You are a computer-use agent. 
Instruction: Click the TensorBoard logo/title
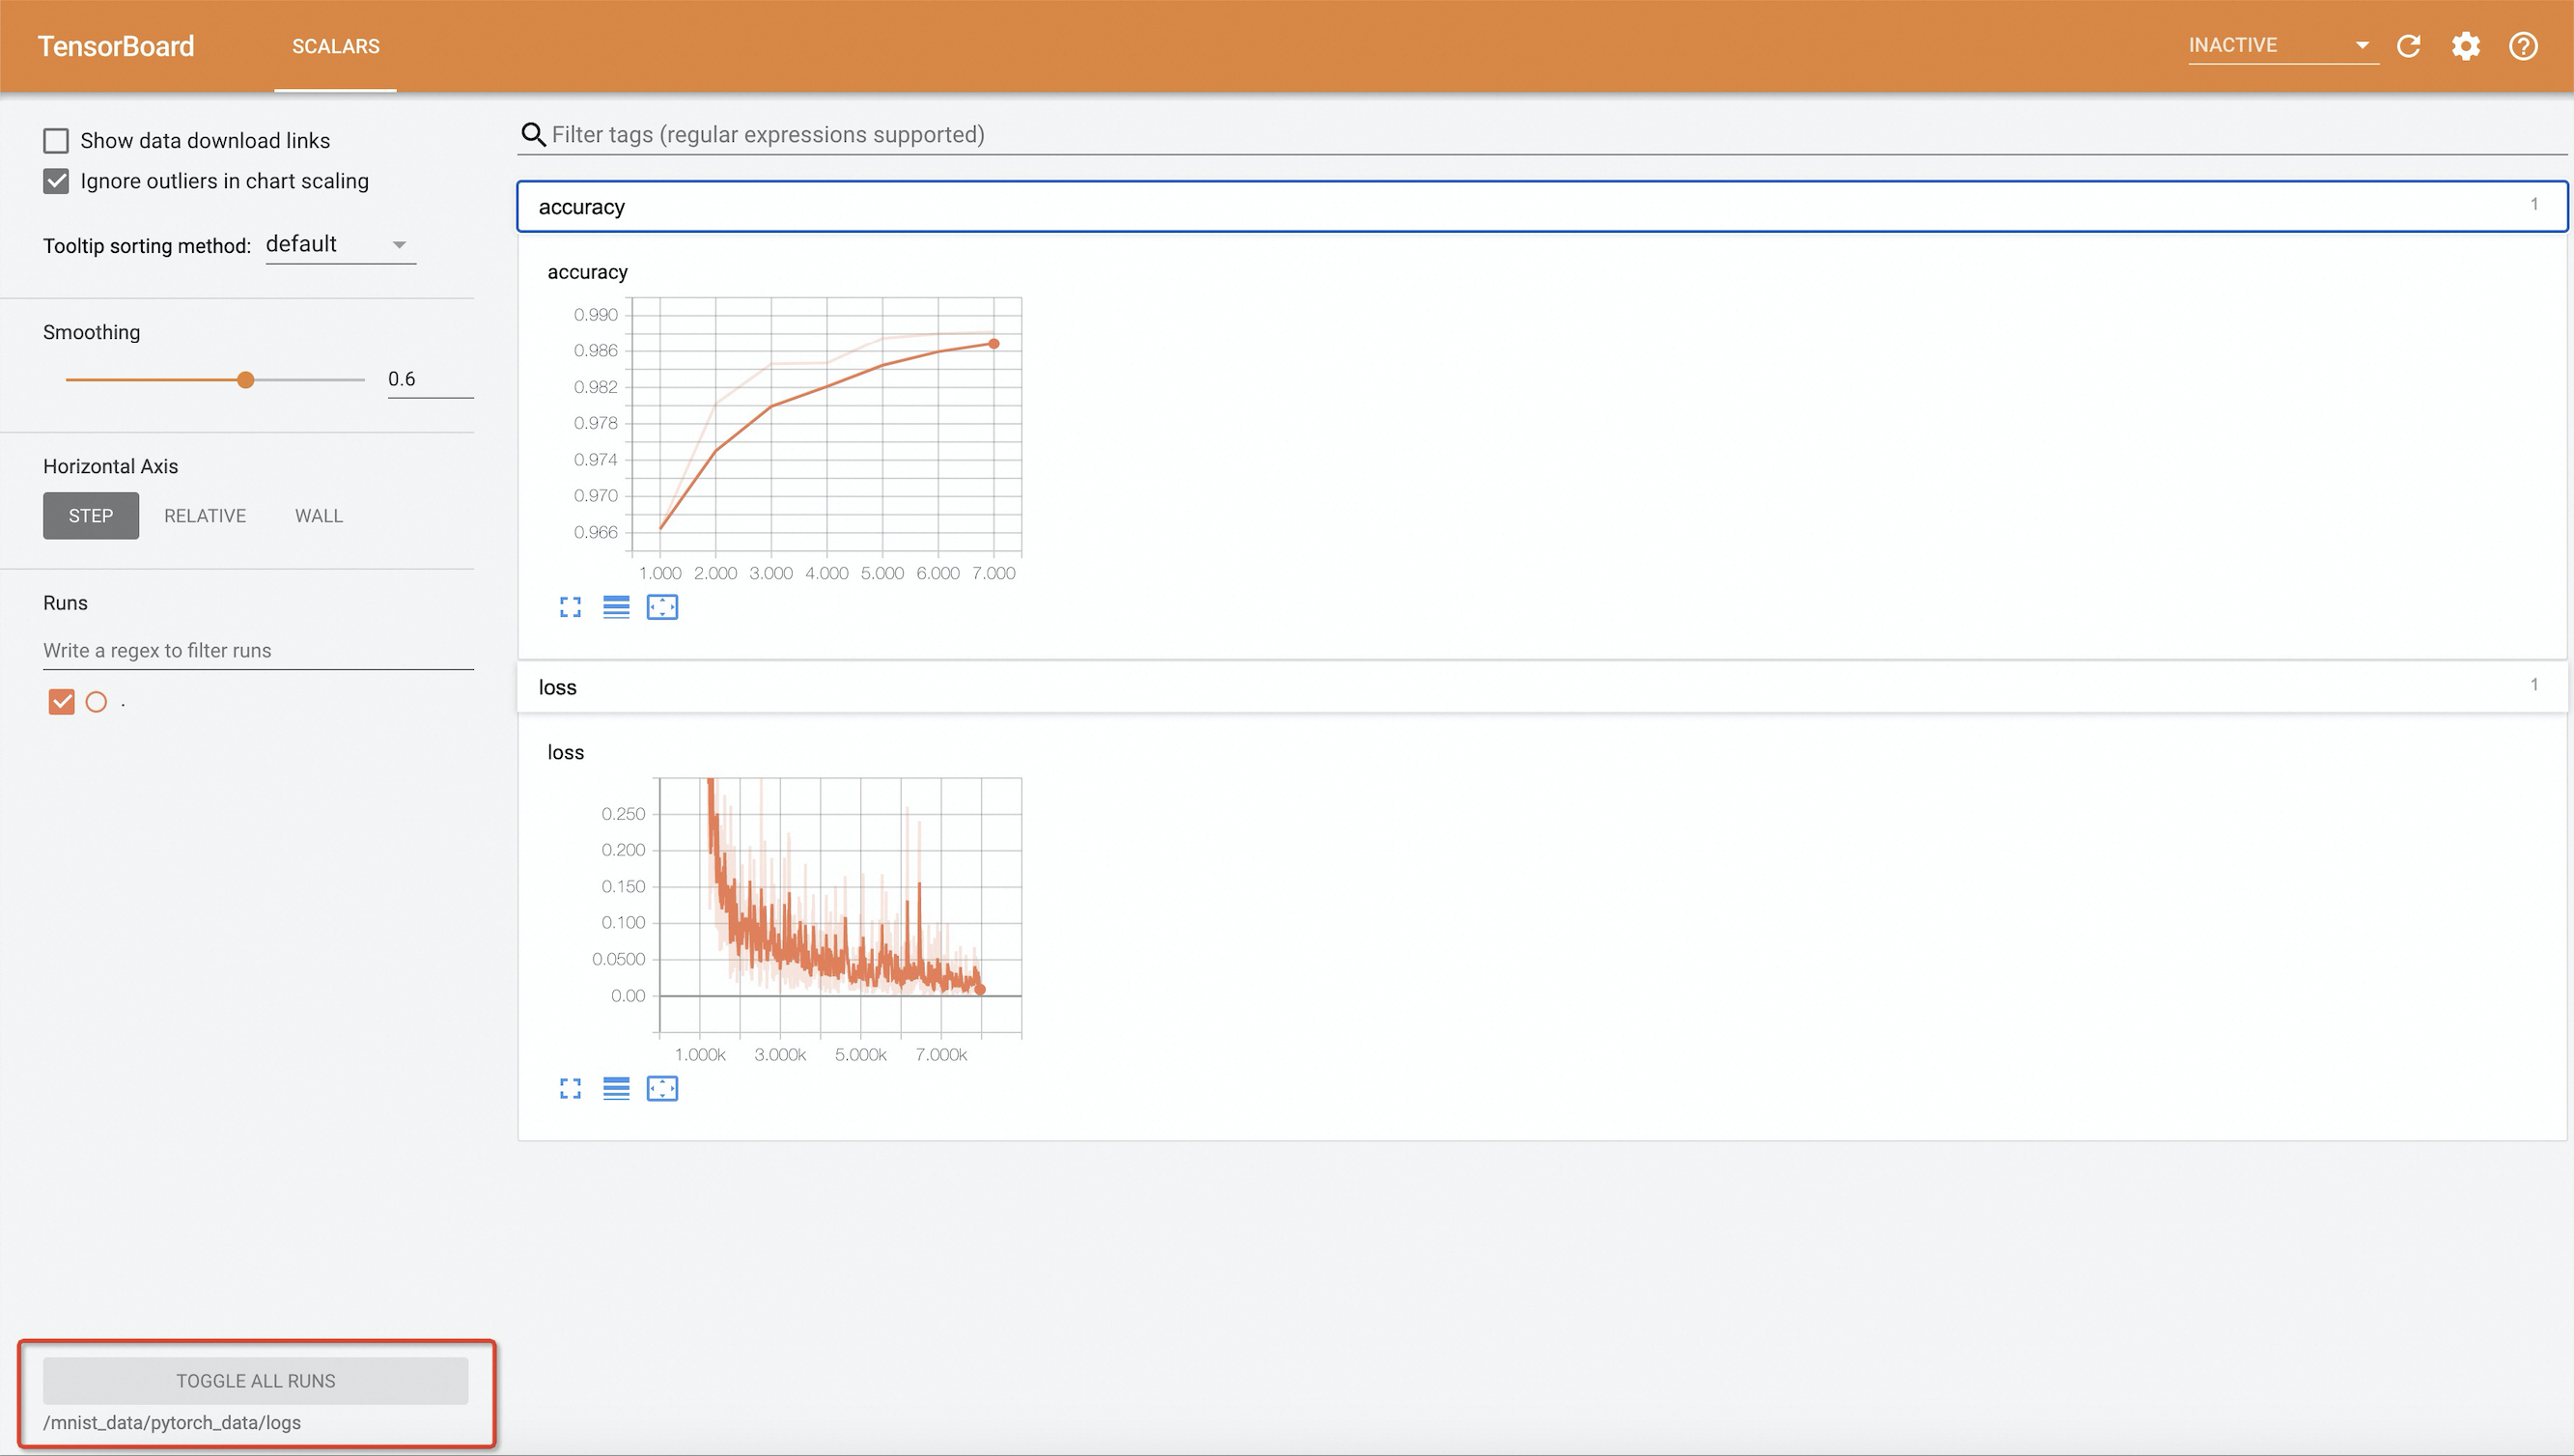[x=115, y=44]
